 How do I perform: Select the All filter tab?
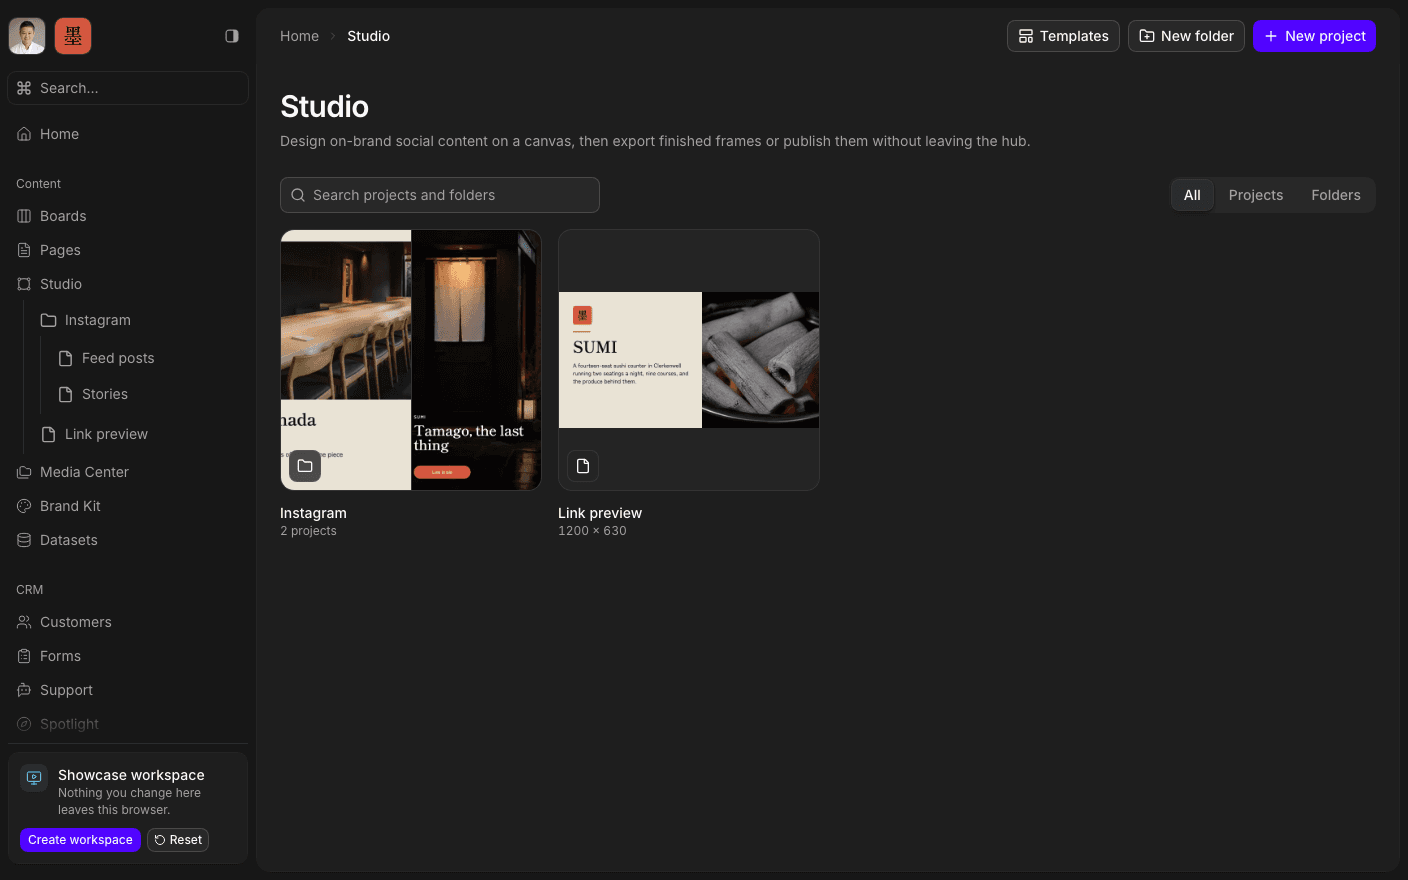1192,195
